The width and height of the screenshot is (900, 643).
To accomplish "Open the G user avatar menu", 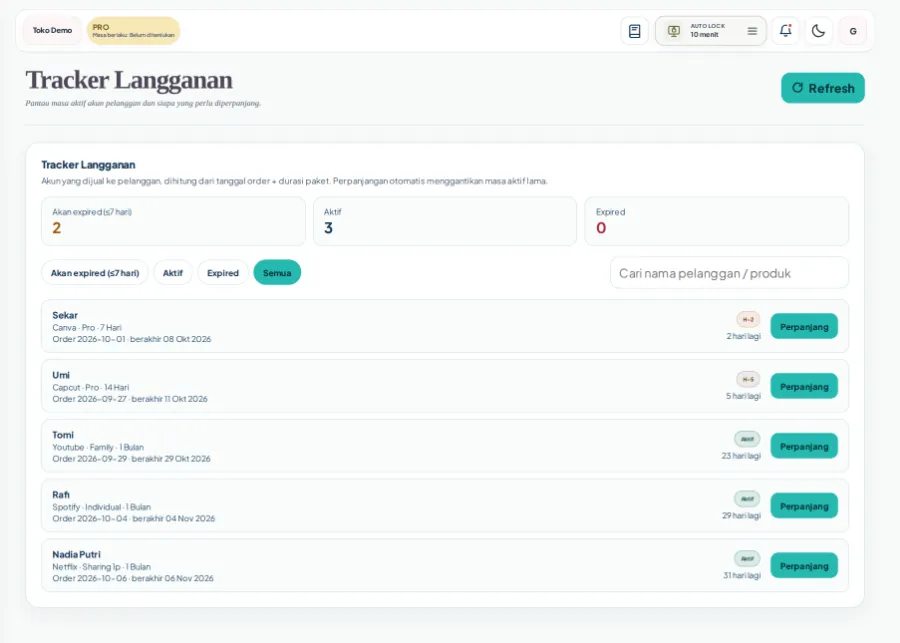I will pos(853,31).
